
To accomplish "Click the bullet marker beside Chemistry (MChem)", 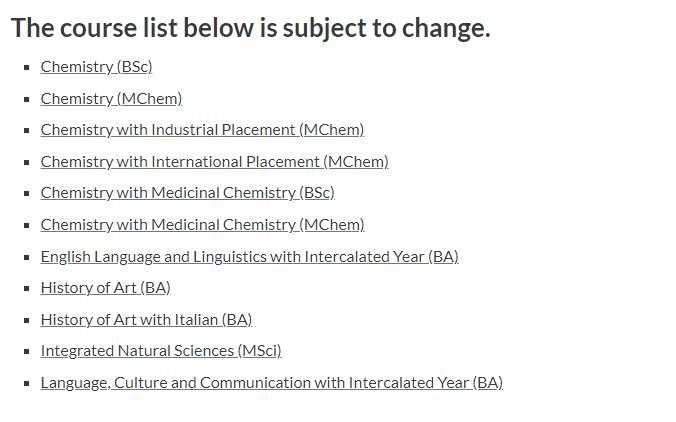I will tap(27, 99).
